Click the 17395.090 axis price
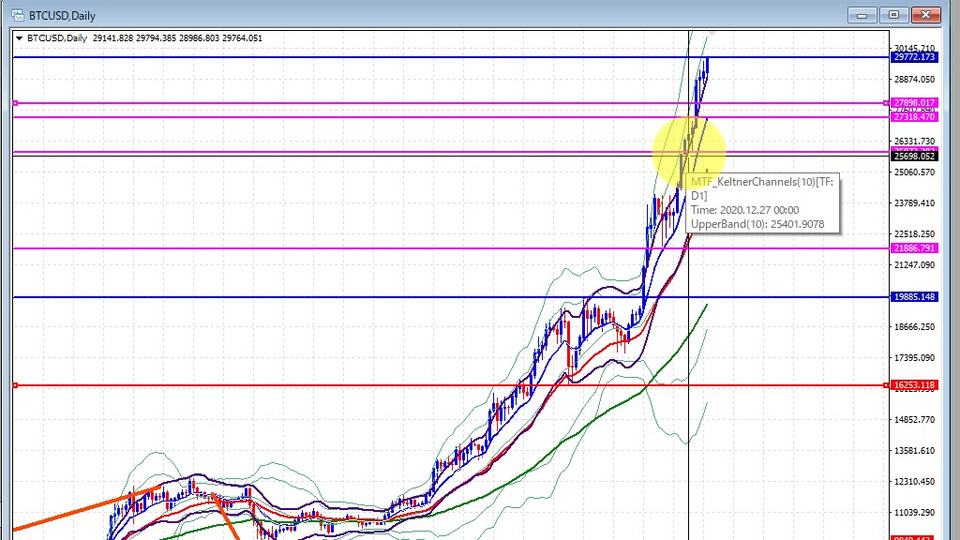Image resolution: width=960 pixels, height=540 pixels. [915, 358]
